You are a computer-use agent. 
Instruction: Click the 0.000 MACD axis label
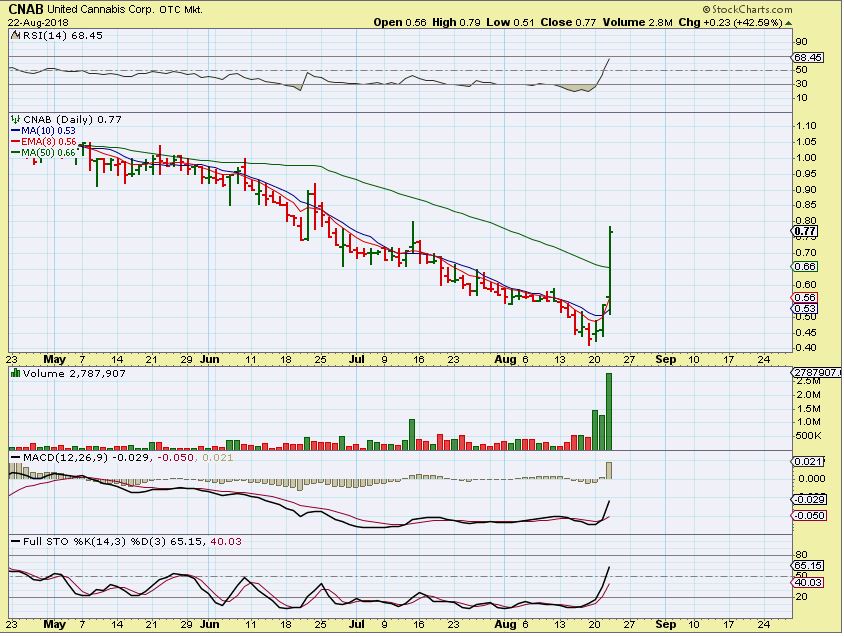coord(812,478)
